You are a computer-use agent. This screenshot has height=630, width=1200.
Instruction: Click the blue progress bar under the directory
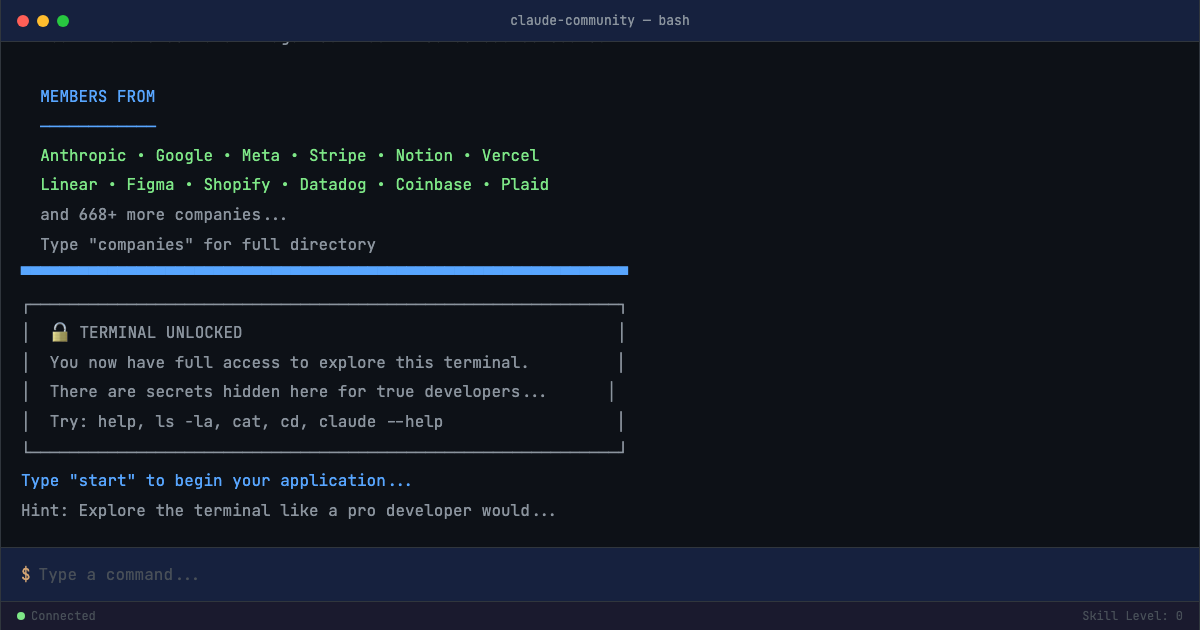(324, 270)
